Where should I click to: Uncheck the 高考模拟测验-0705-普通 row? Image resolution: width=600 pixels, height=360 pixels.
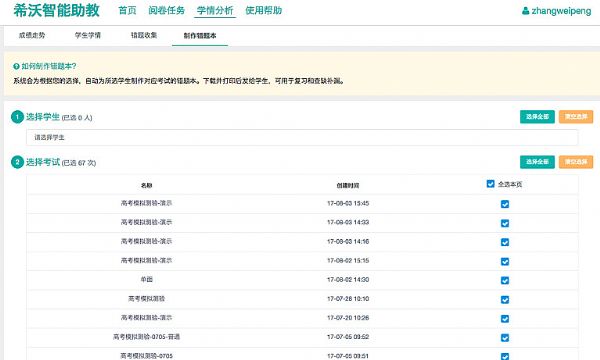pos(505,338)
